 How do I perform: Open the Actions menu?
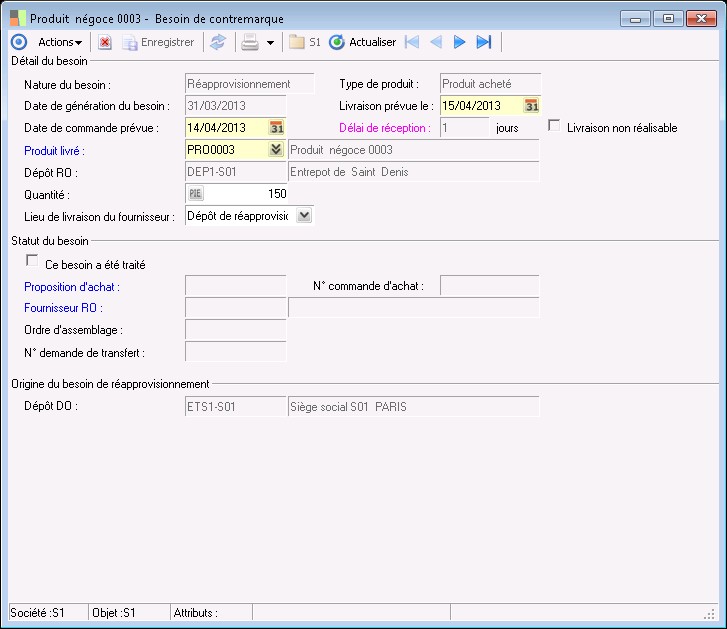tap(59, 42)
